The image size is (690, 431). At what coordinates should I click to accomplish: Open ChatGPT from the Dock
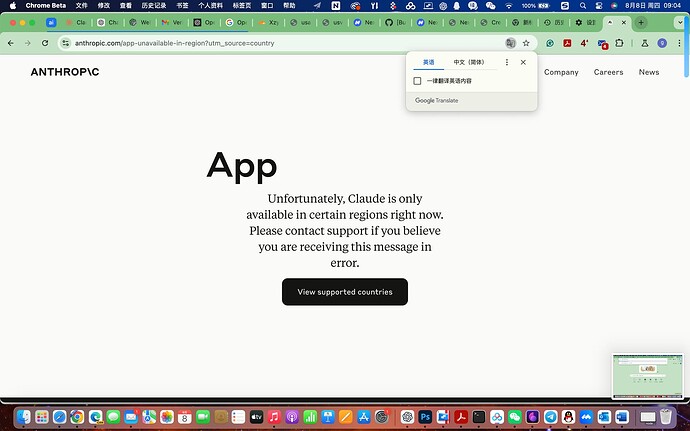tap(407, 416)
